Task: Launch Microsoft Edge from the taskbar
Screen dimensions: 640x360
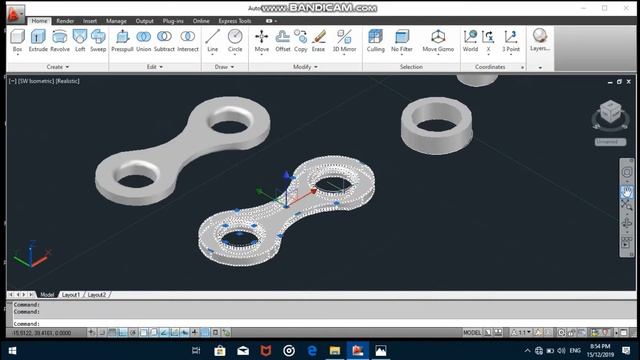Action: point(312,351)
